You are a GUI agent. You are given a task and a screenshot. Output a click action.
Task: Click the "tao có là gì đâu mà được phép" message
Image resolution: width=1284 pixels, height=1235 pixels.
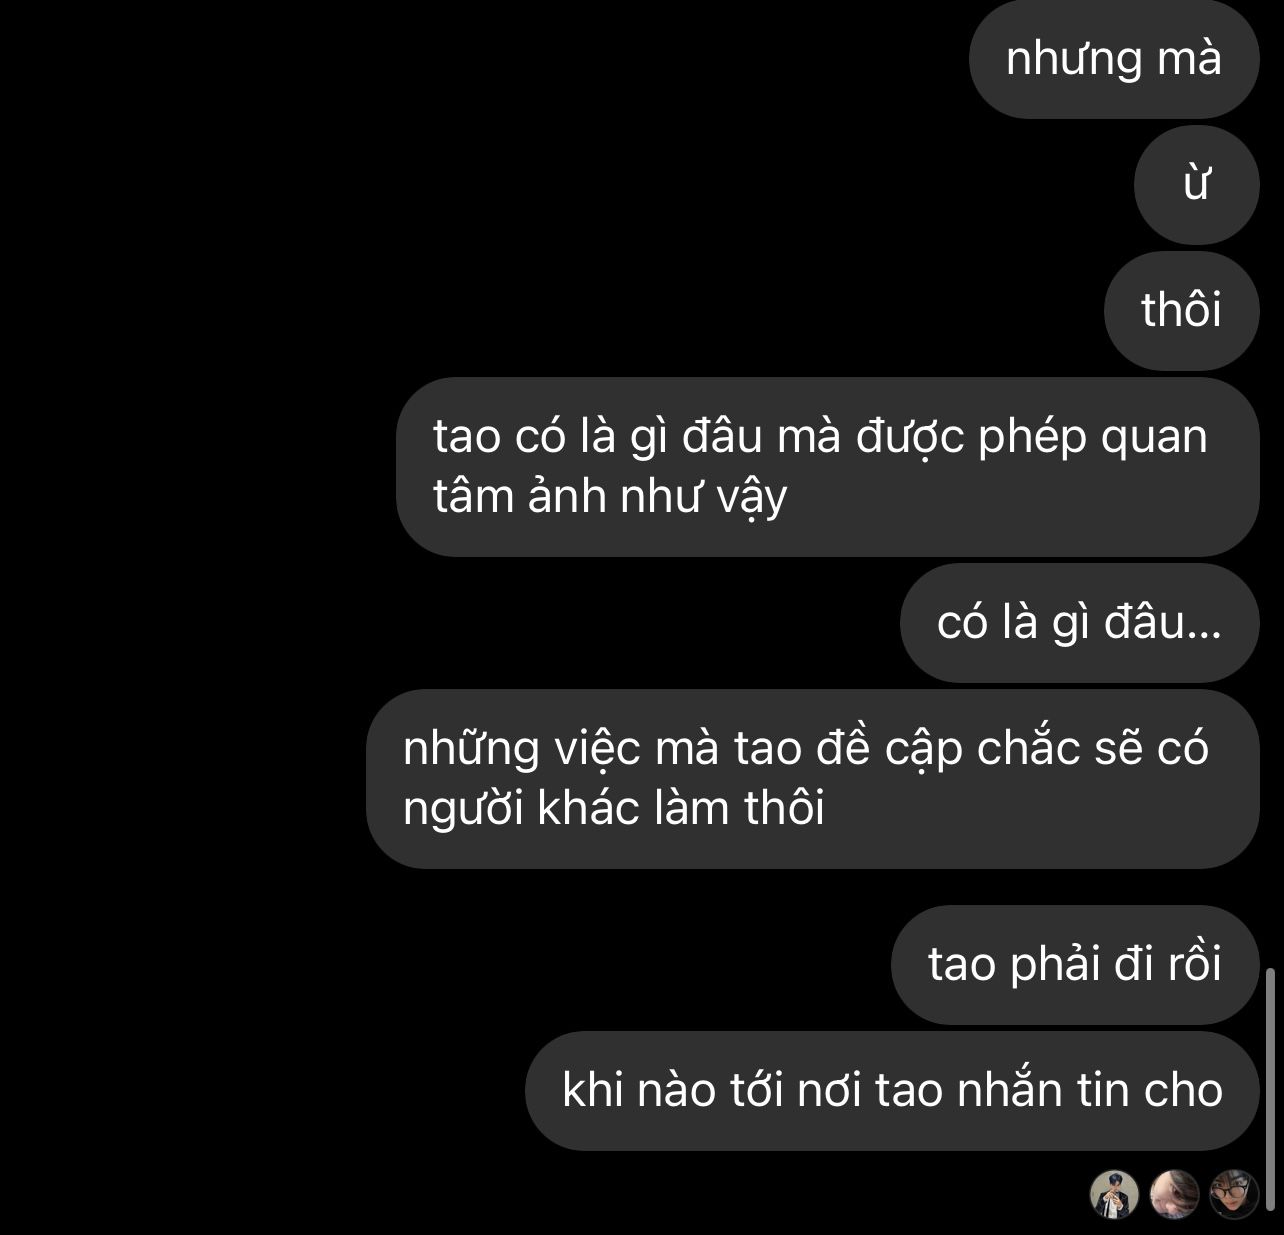827,467
